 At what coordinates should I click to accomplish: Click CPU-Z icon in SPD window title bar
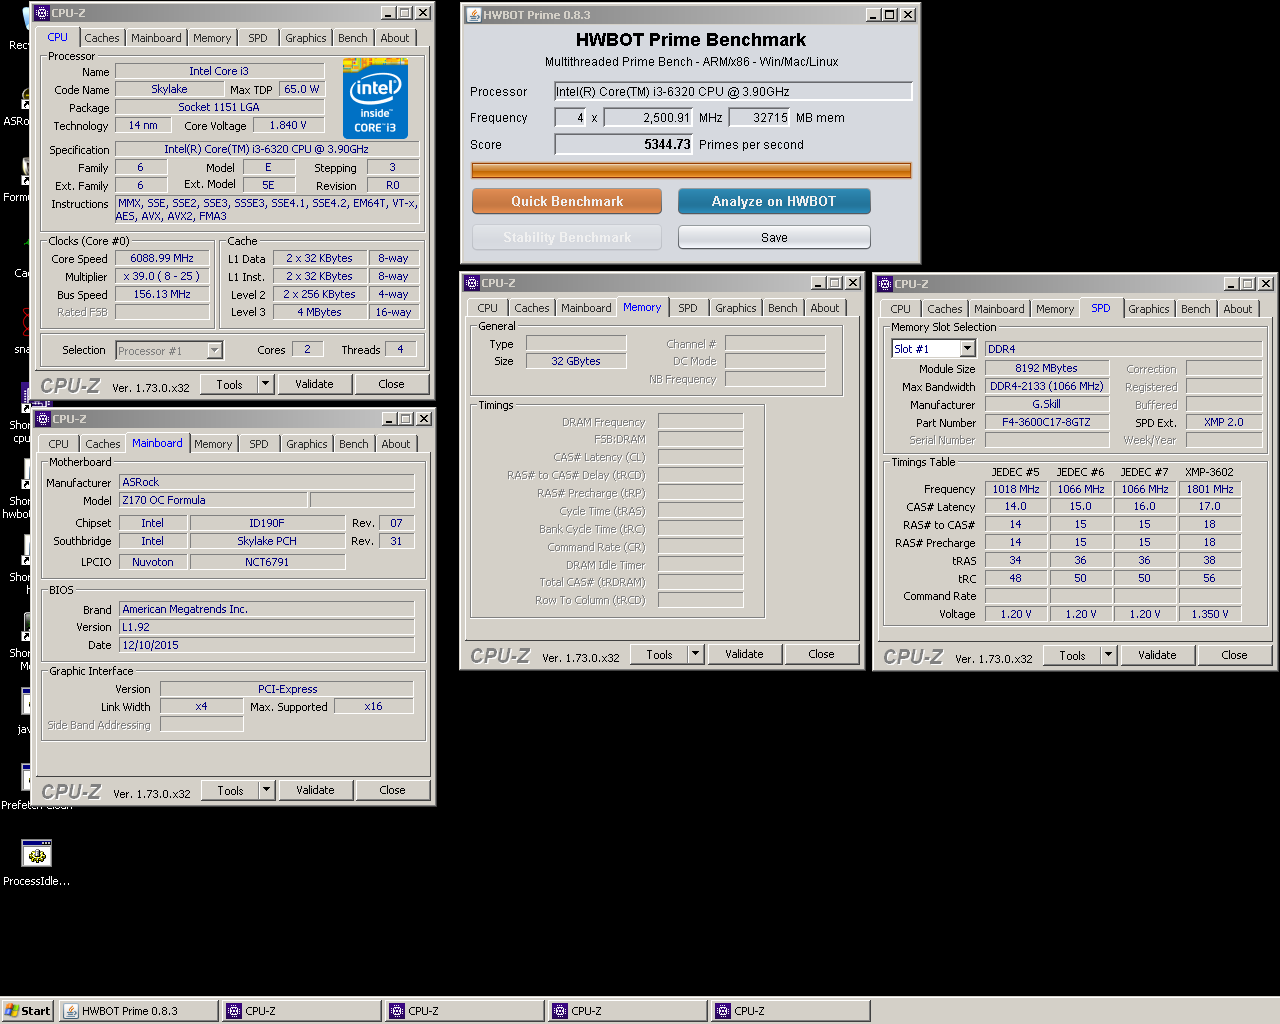pos(885,284)
